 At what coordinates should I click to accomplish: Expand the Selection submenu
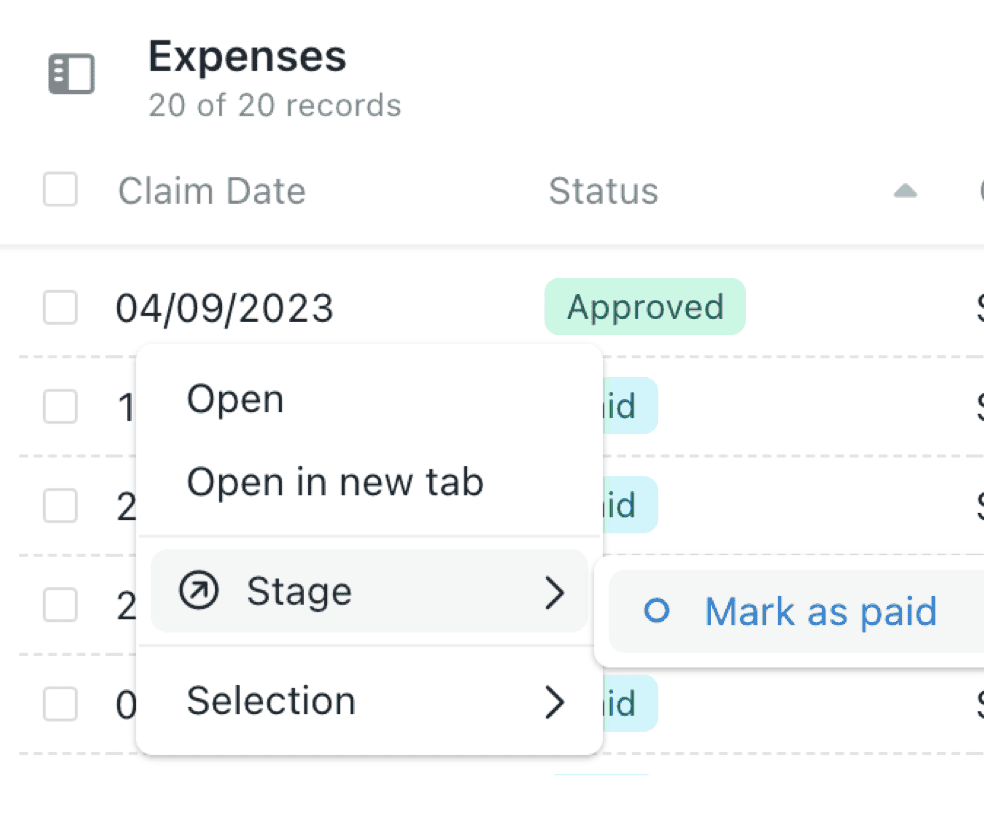pos(270,700)
